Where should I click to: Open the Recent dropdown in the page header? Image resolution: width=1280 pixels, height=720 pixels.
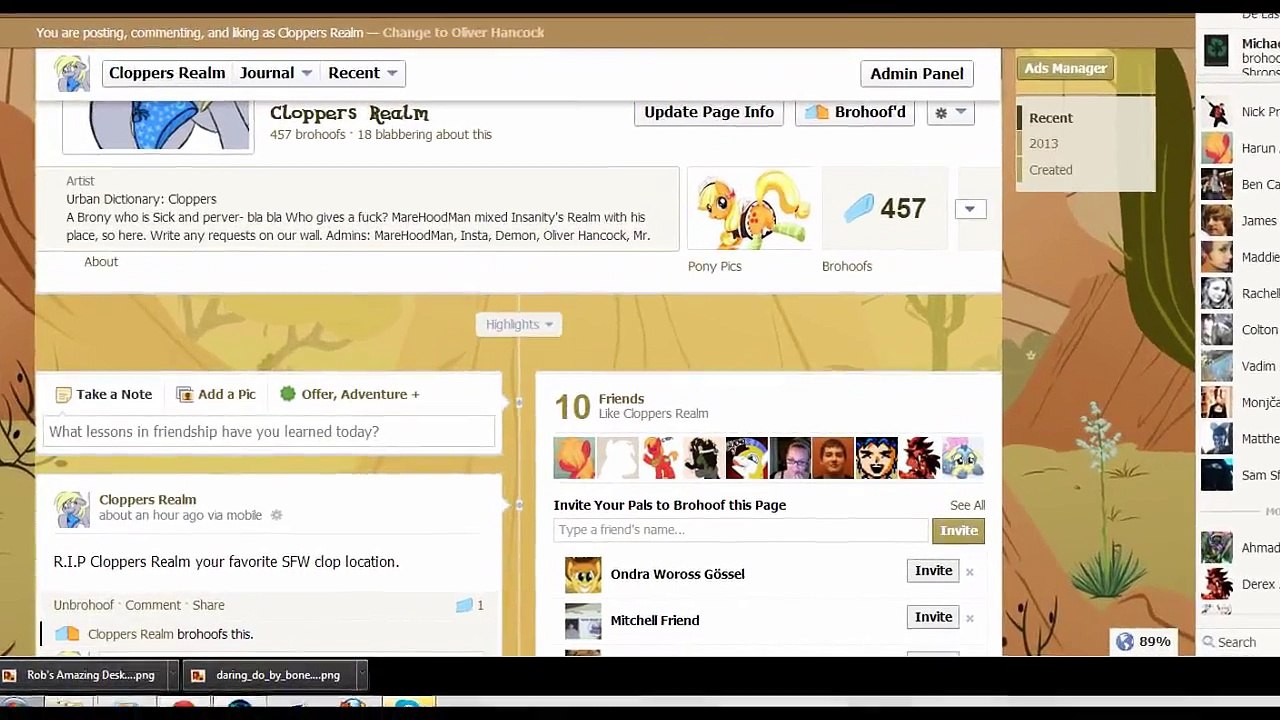(x=363, y=73)
